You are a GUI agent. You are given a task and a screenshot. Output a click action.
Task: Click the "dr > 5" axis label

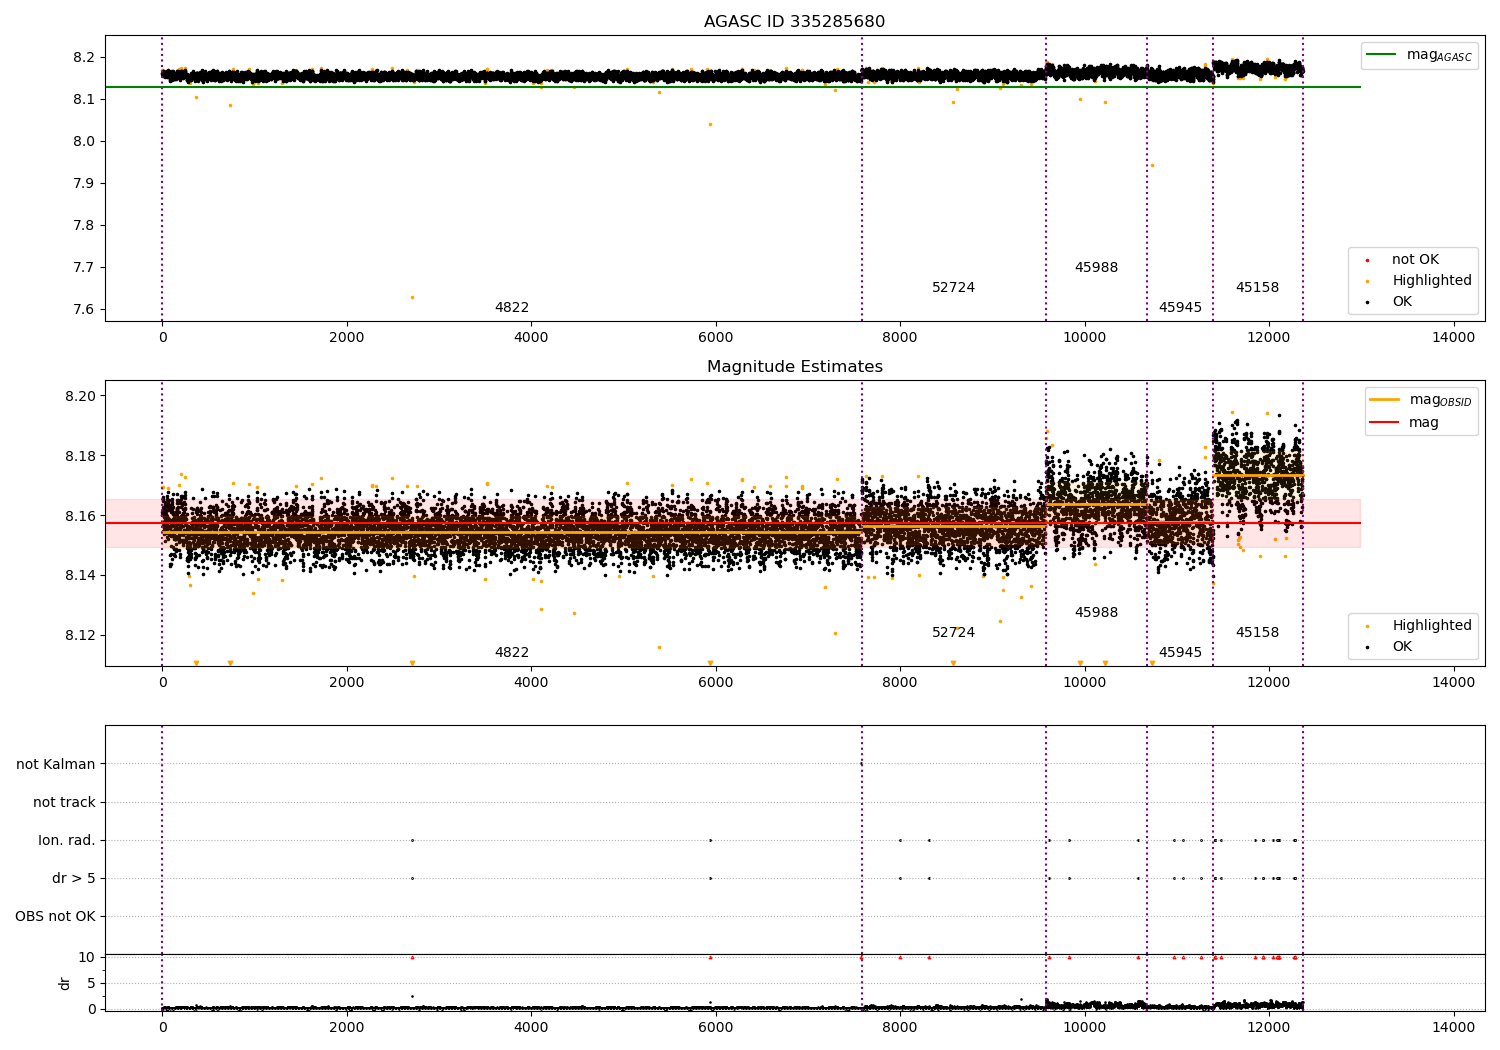(x=74, y=879)
